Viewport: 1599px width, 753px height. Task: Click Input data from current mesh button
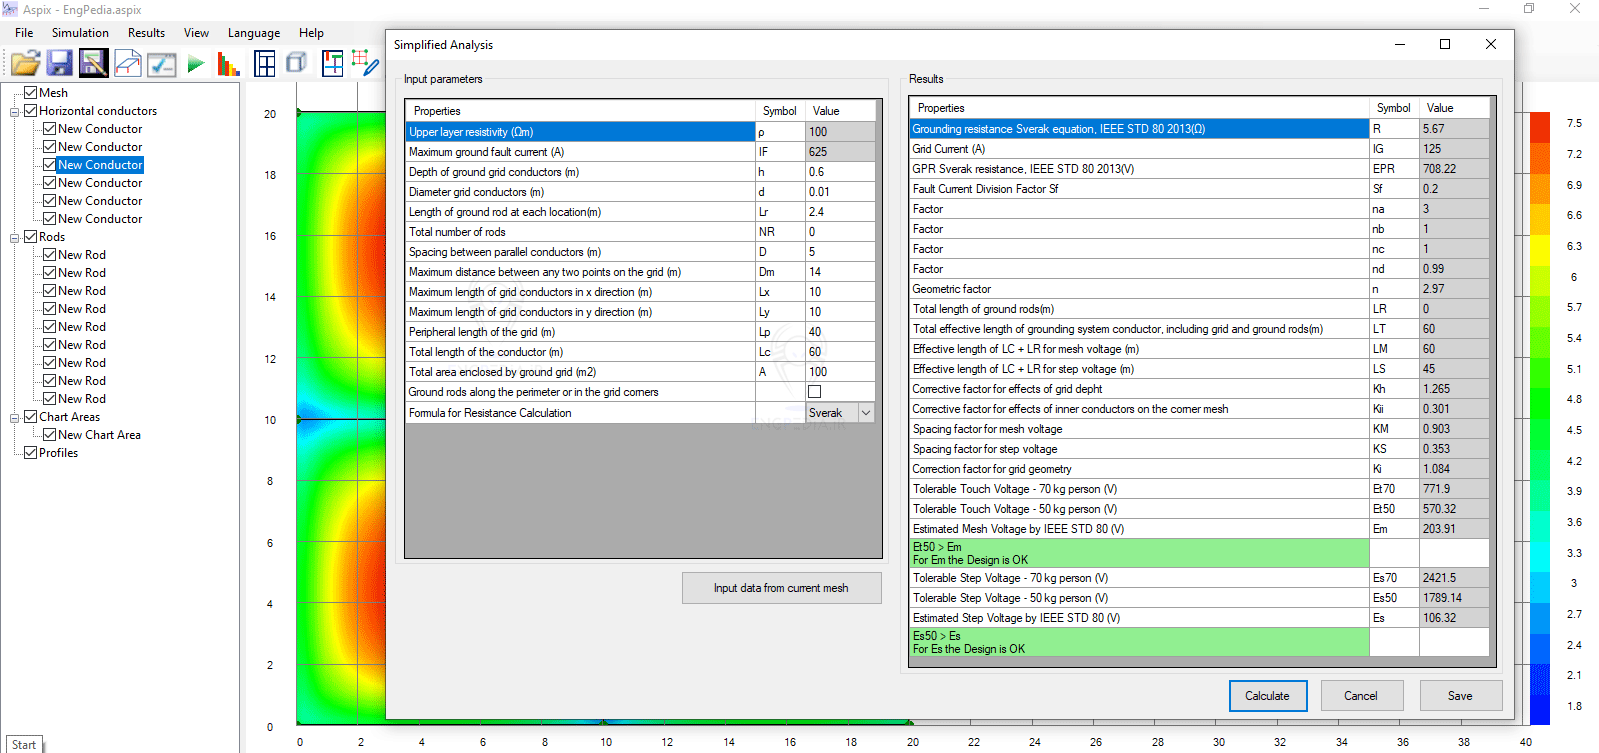781,588
